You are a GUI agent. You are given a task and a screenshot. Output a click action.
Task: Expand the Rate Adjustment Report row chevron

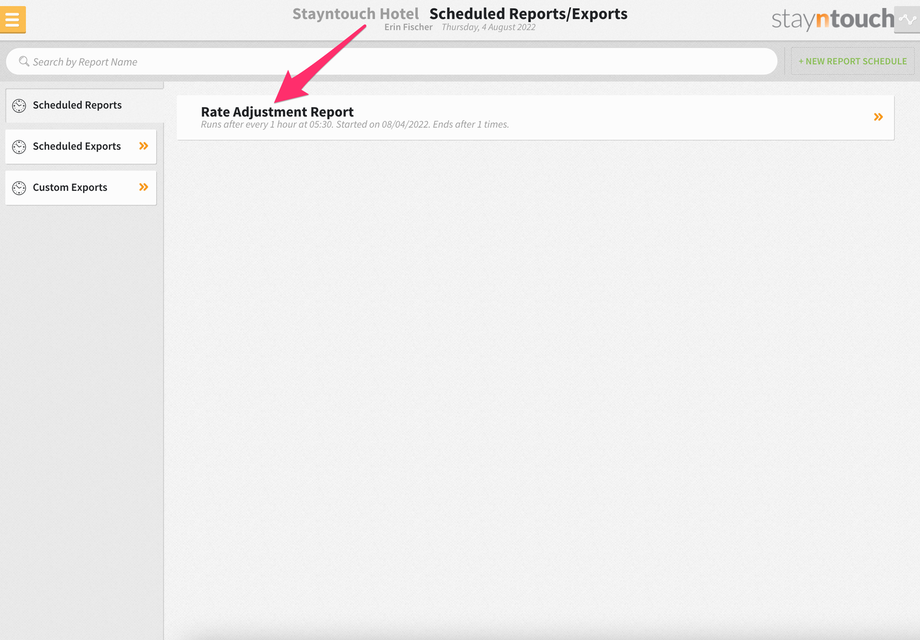878,117
